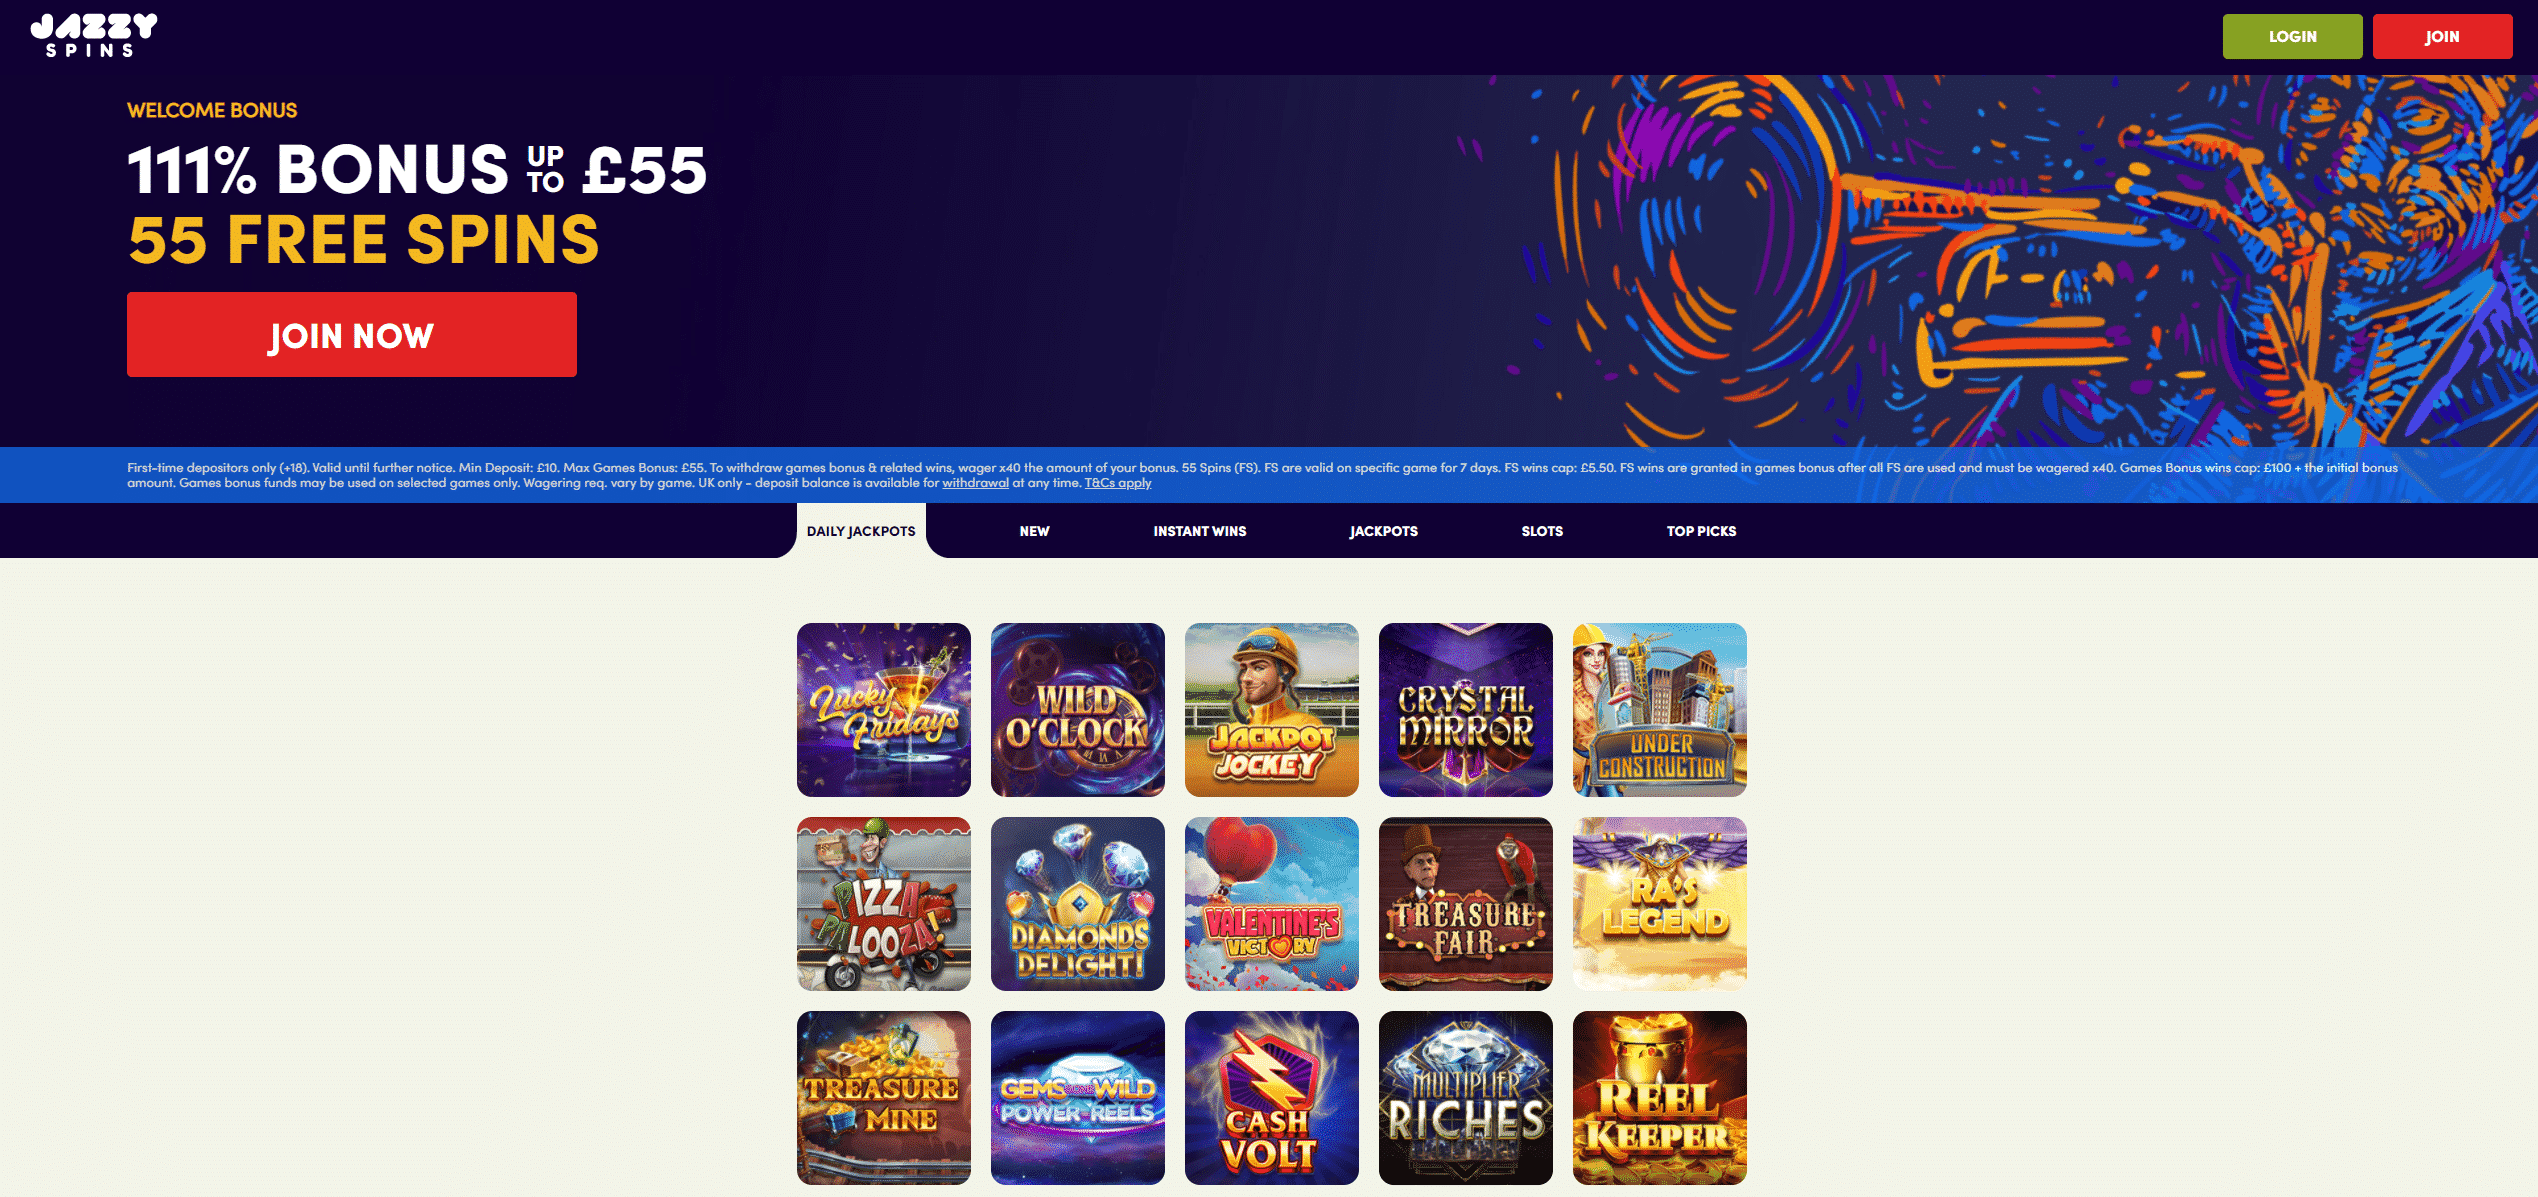Open the Instant Wins tab
This screenshot has width=2538, height=1197.
click(1200, 531)
